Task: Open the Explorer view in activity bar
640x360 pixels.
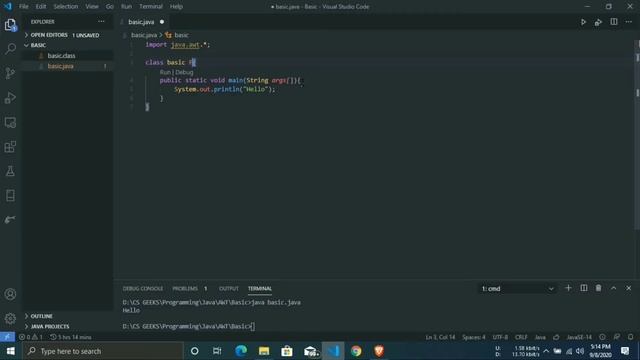Action: click(x=10, y=25)
